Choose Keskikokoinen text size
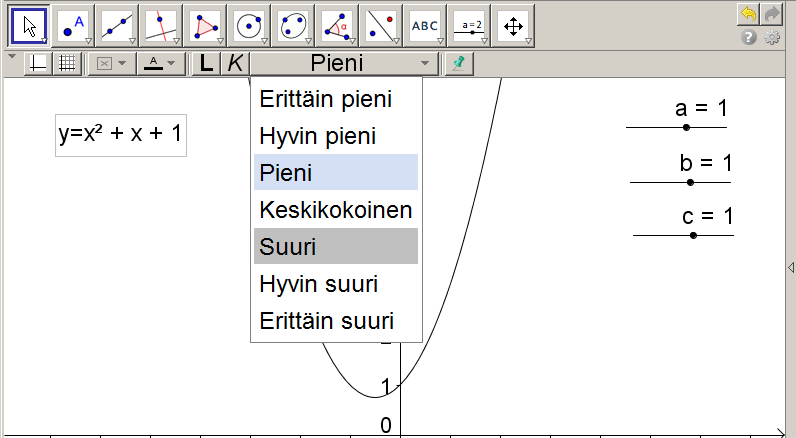The image size is (796, 438). click(336, 210)
